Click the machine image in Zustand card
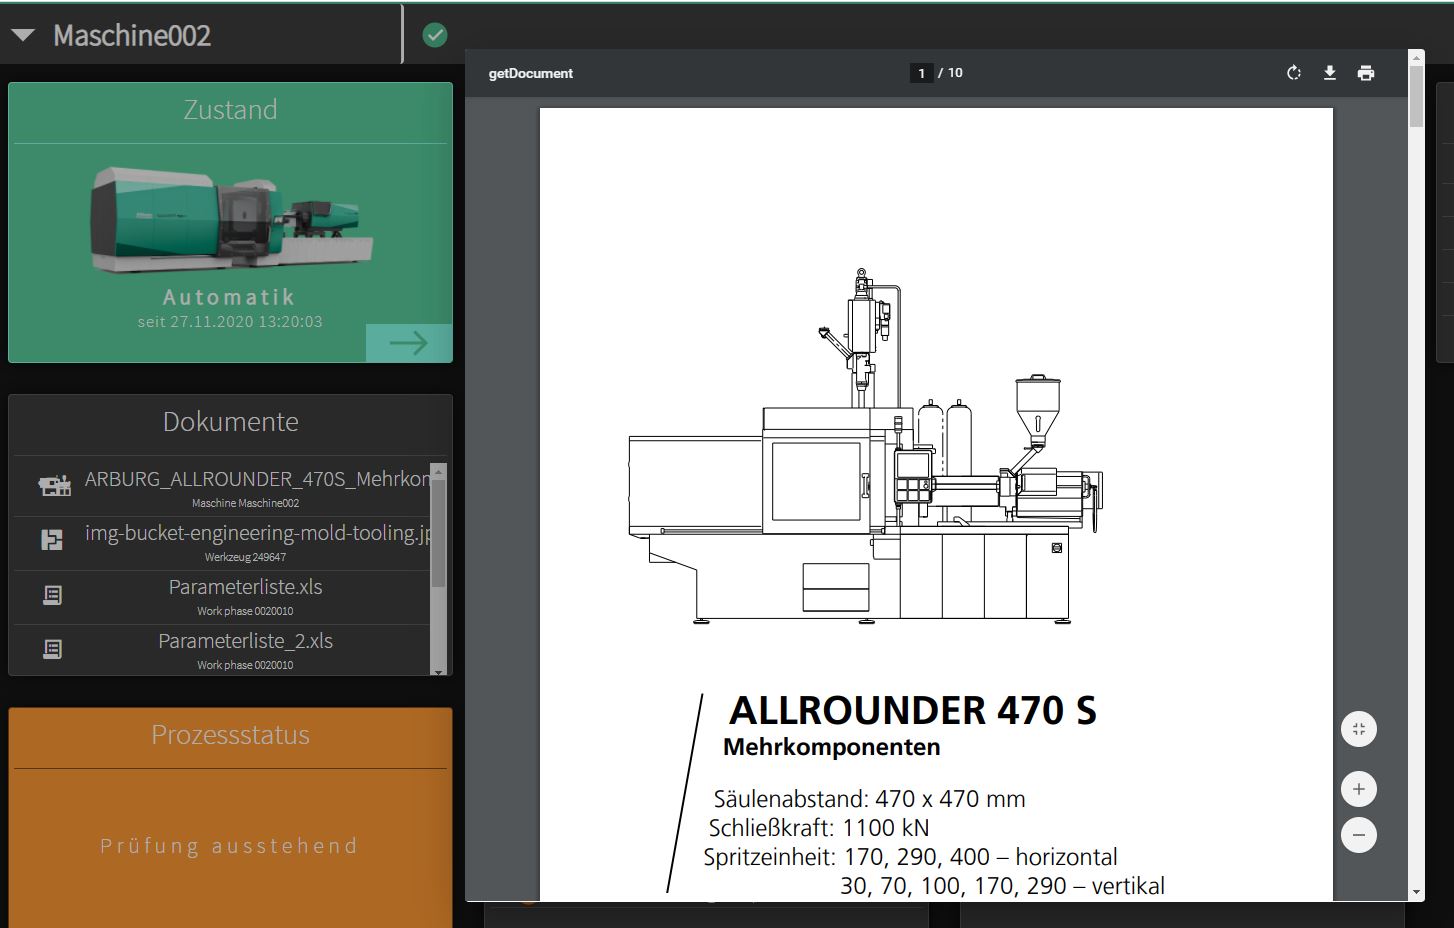The width and height of the screenshot is (1454, 928). click(231, 222)
